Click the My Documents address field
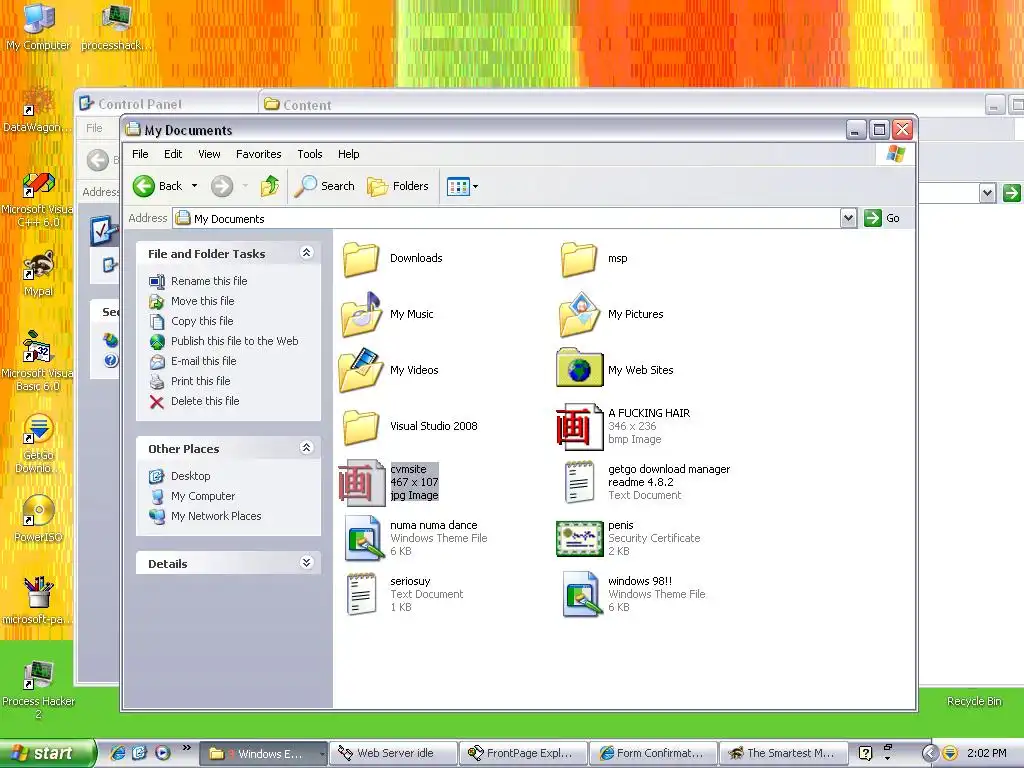 click(x=506, y=218)
